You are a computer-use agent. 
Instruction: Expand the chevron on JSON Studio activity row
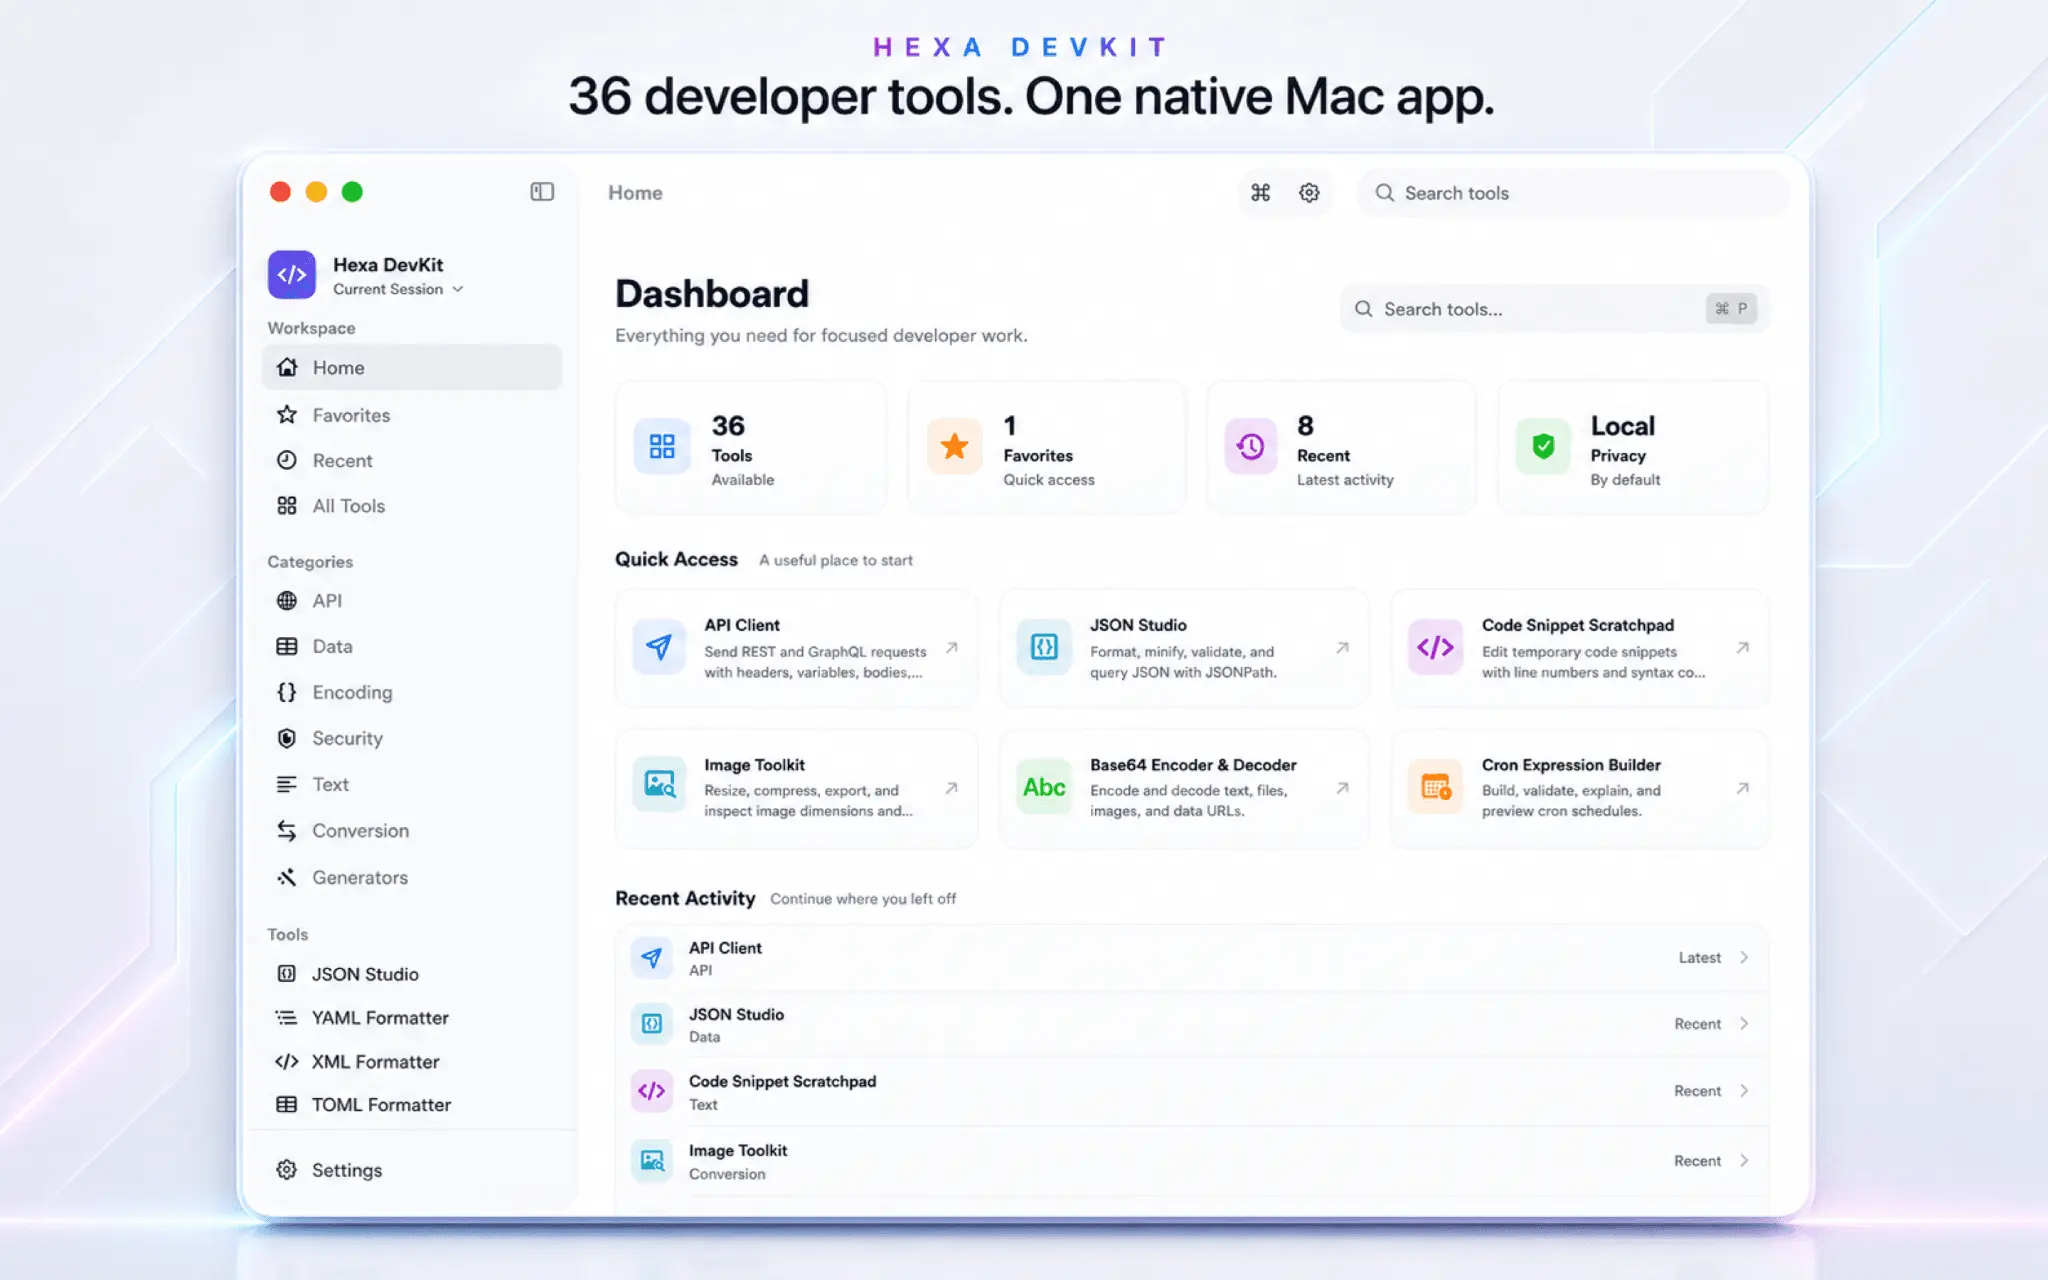1744,1024
